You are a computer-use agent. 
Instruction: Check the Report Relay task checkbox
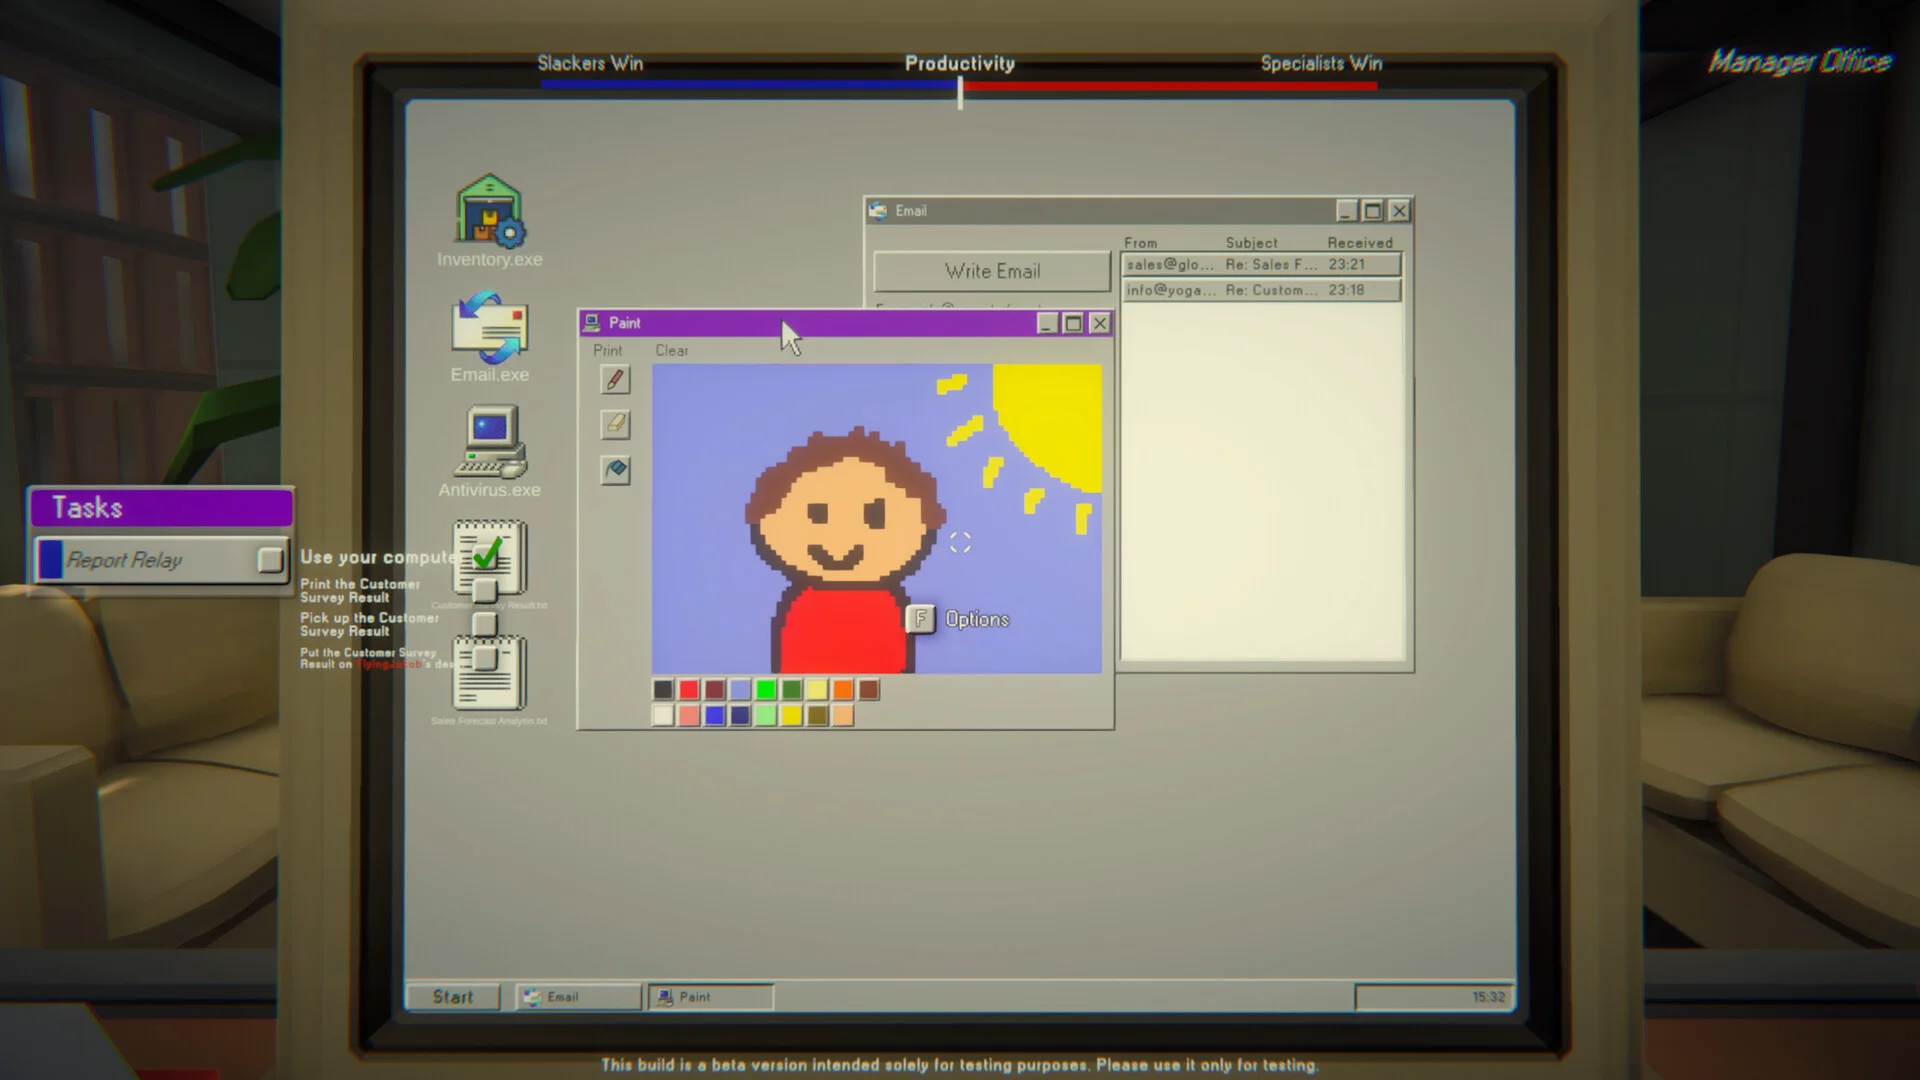coord(268,560)
